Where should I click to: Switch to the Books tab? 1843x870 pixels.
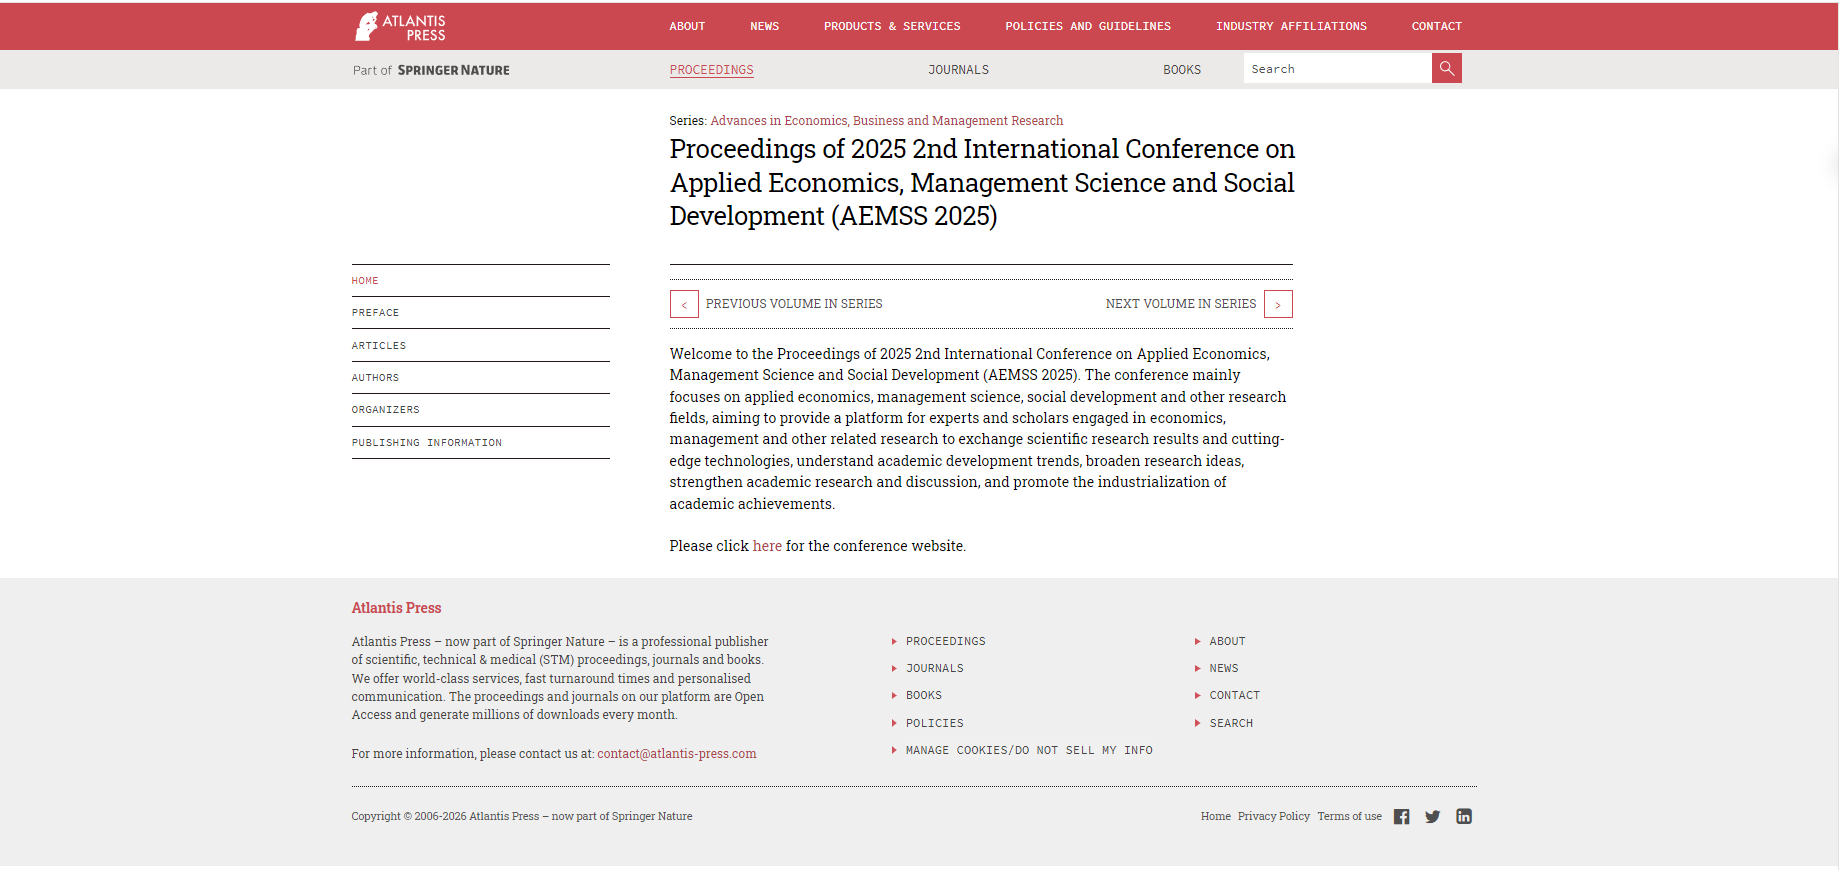1181,70
